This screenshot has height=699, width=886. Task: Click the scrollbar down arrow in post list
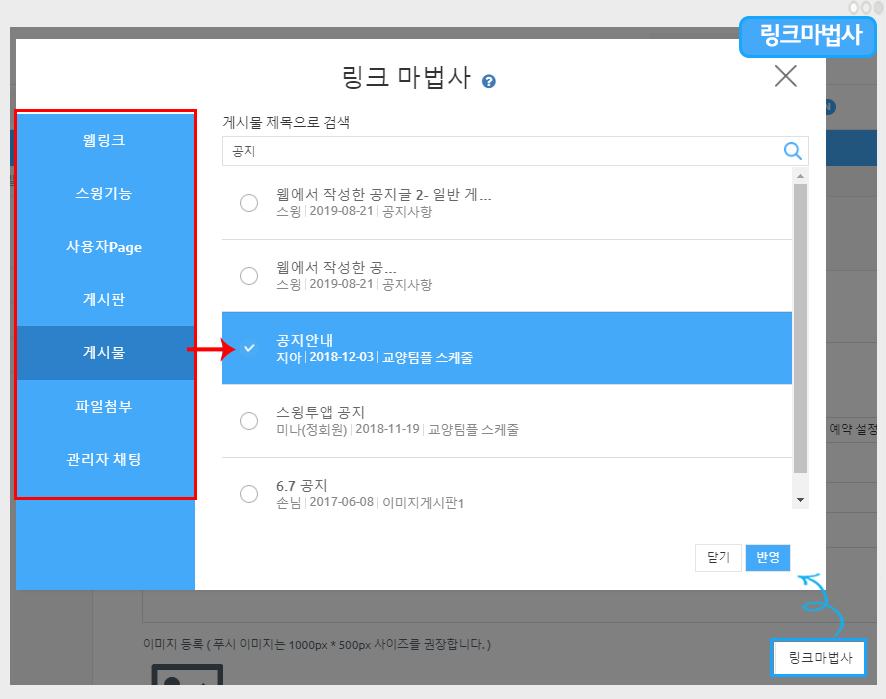[x=800, y=499]
